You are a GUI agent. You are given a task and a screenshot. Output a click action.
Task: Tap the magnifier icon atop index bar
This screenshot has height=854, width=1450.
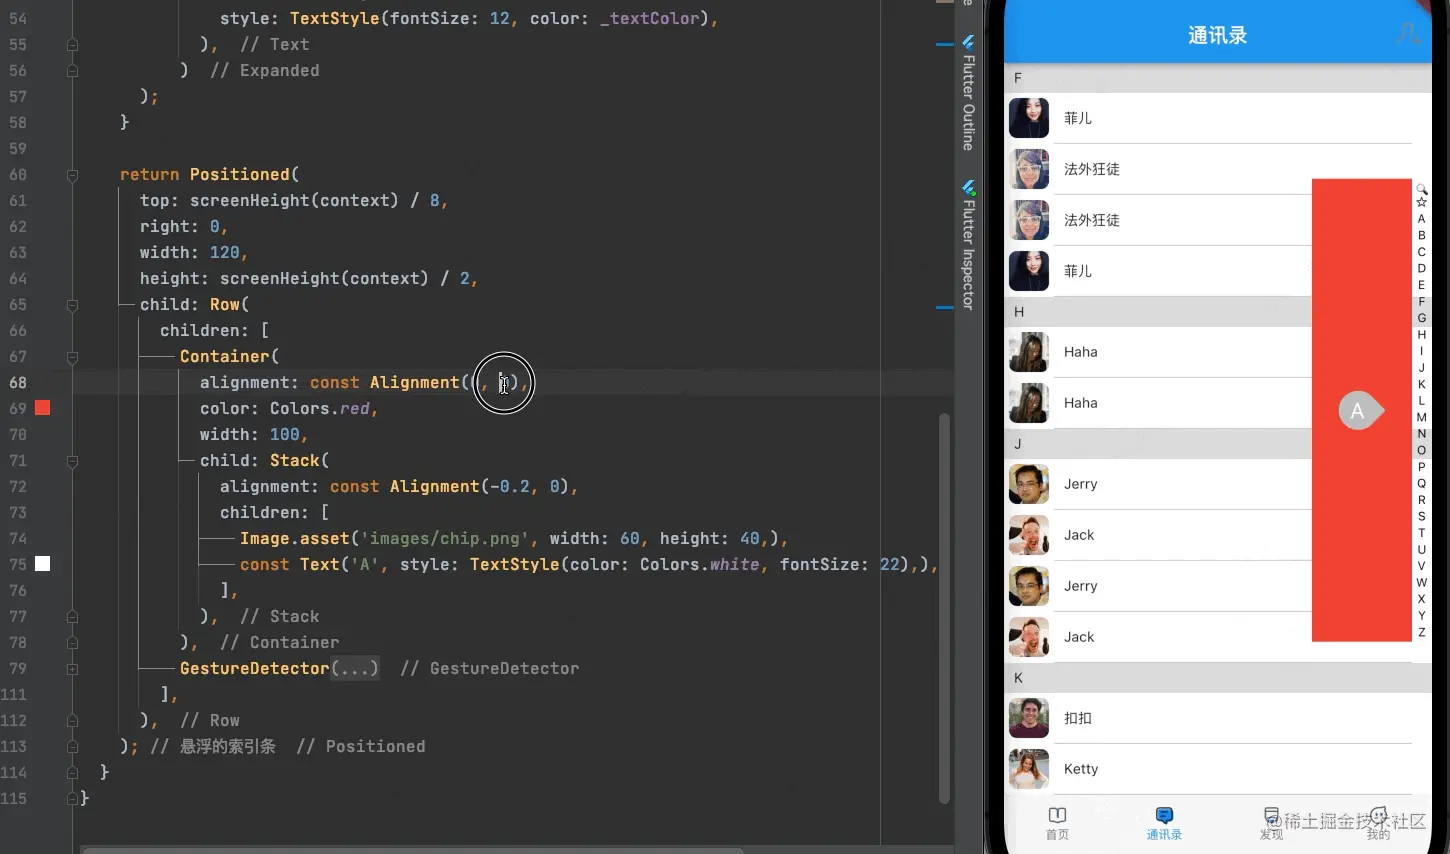1421,188
